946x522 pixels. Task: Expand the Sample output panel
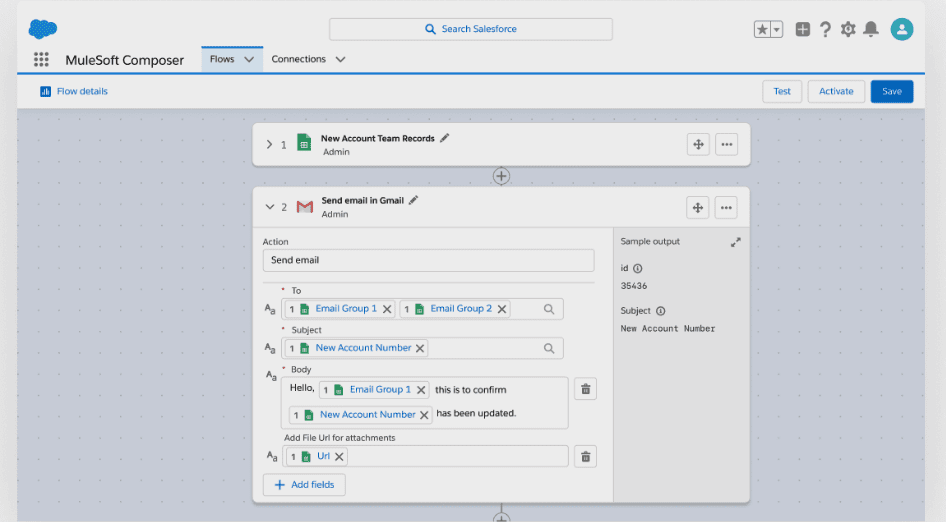(x=735, y=242)
